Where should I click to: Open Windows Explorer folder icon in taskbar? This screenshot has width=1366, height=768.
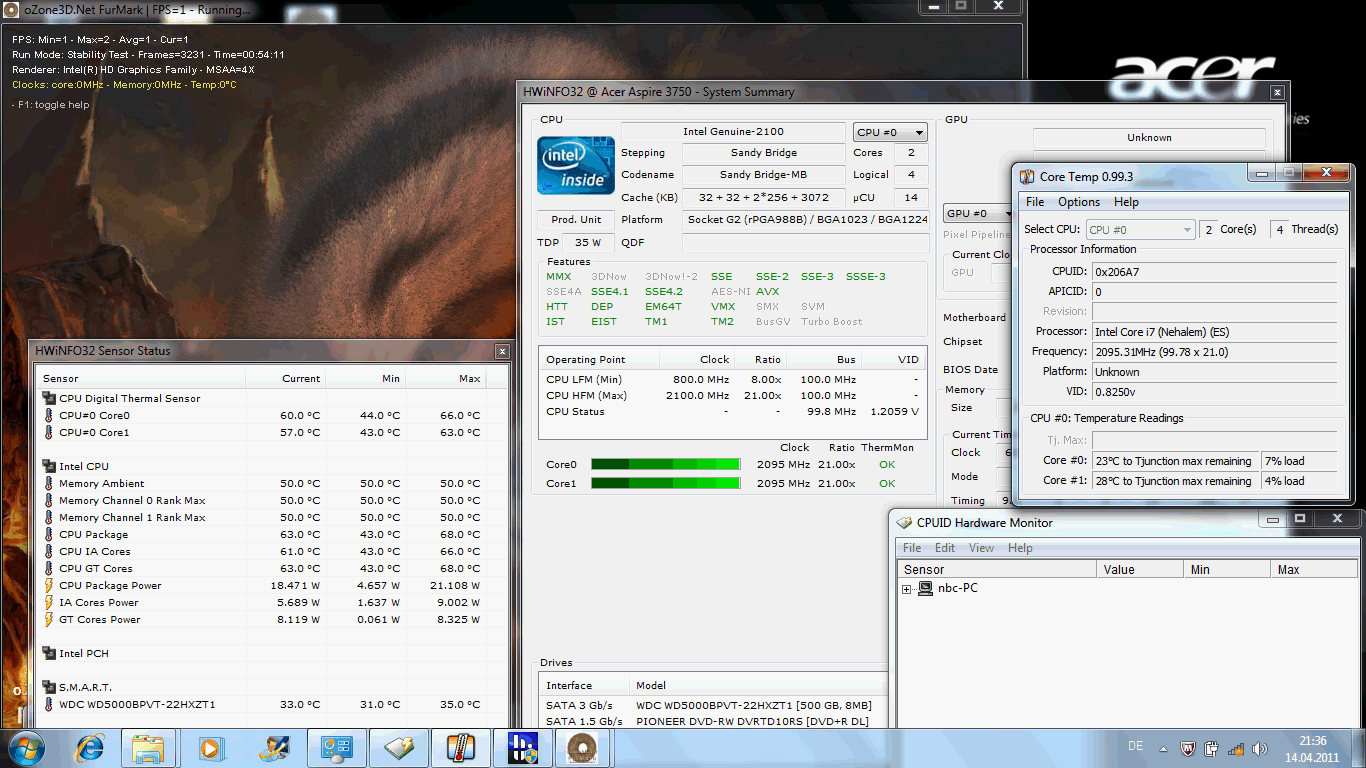148,748
